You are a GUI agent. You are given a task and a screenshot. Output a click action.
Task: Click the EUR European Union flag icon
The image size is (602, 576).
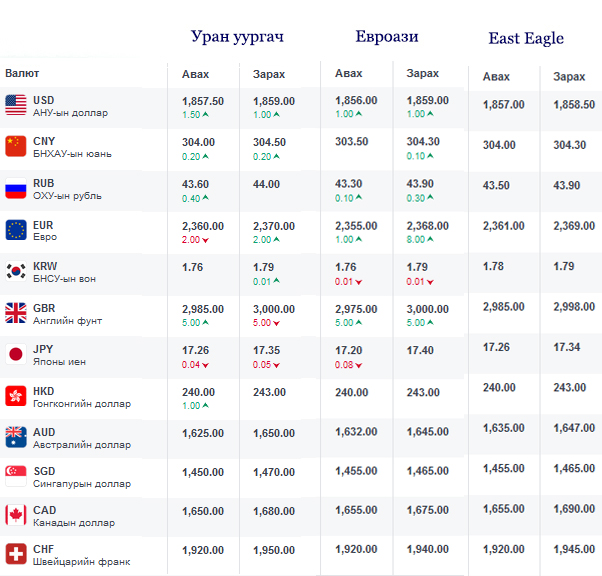tap(16, 230)
